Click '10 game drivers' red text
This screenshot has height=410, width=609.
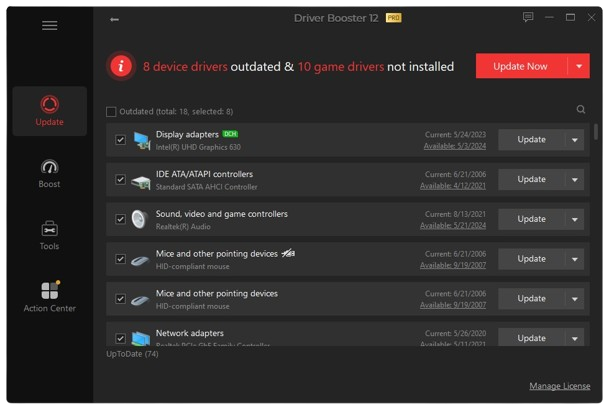point(341,67)
